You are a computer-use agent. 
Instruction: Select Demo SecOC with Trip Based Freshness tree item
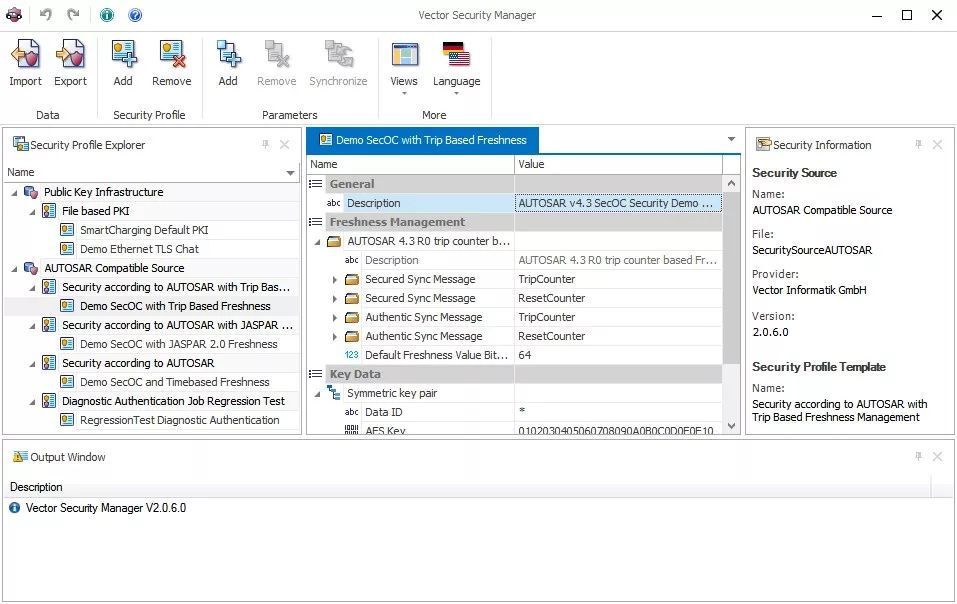(175, 306)
